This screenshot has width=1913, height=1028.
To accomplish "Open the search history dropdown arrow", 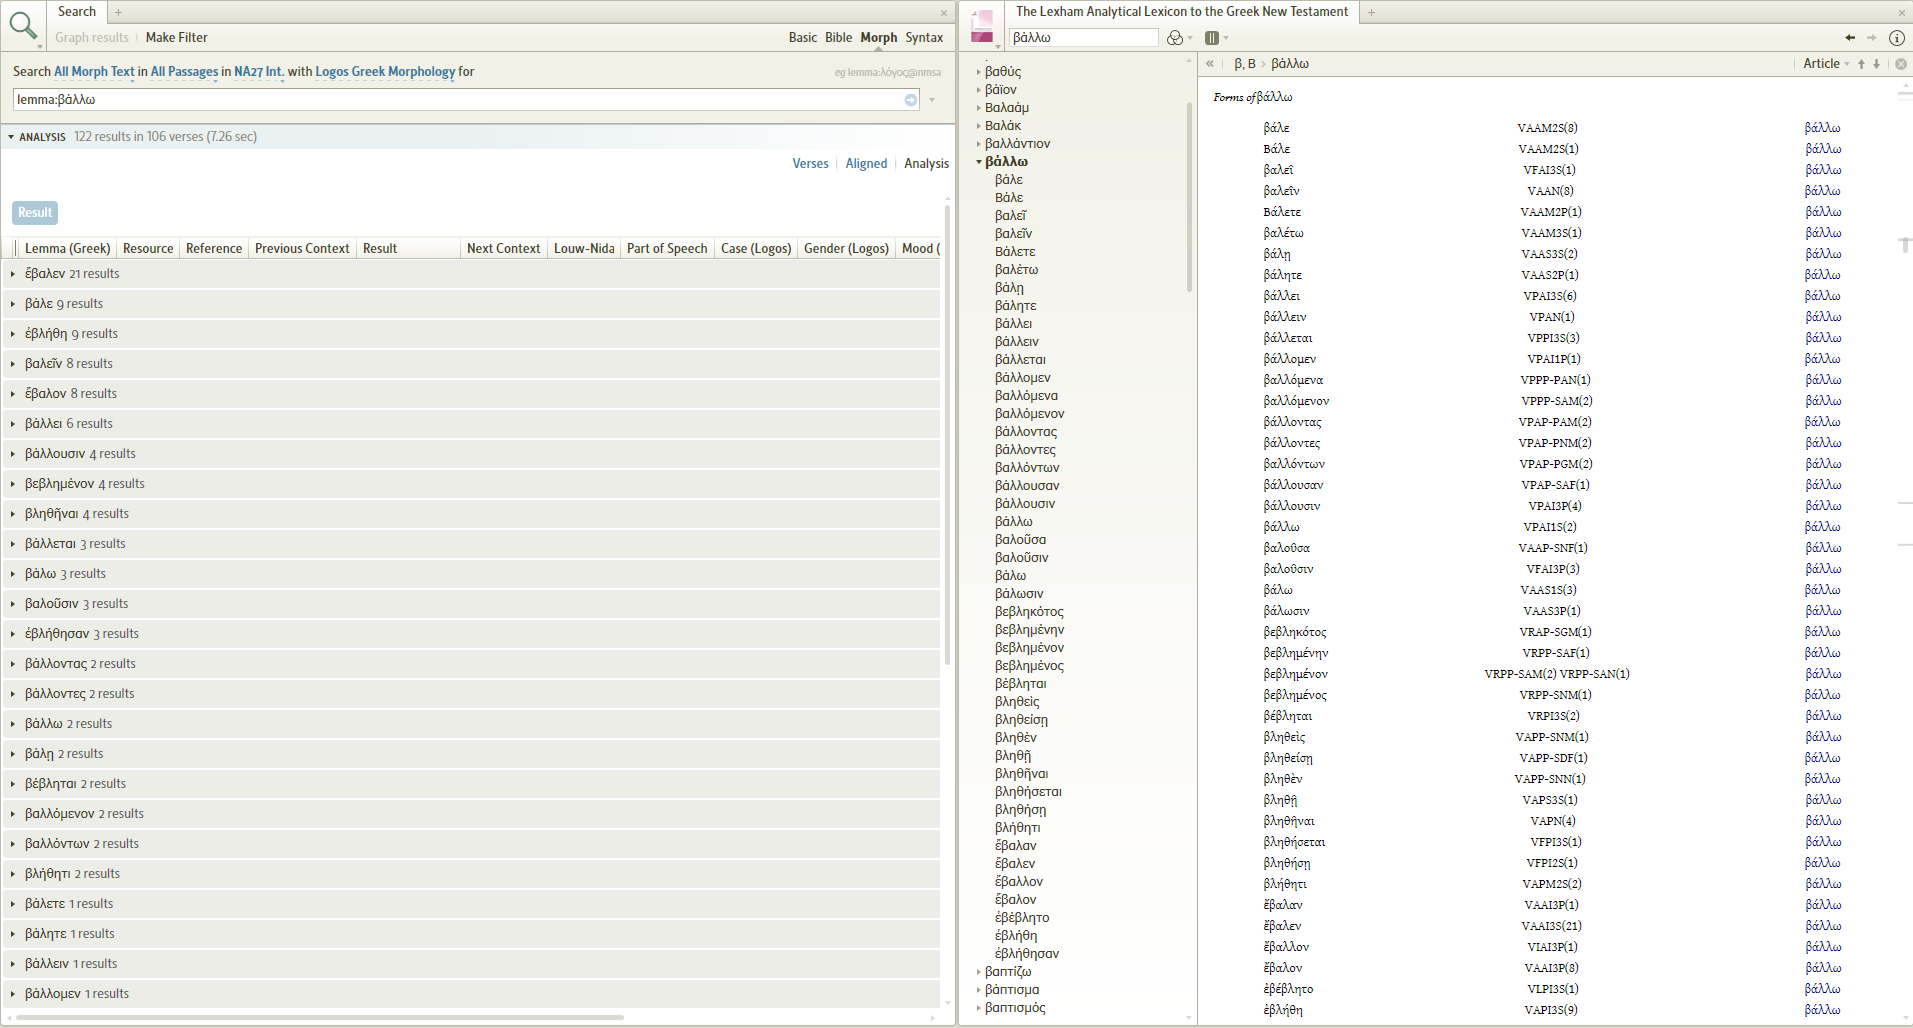I will click(932, 100).
